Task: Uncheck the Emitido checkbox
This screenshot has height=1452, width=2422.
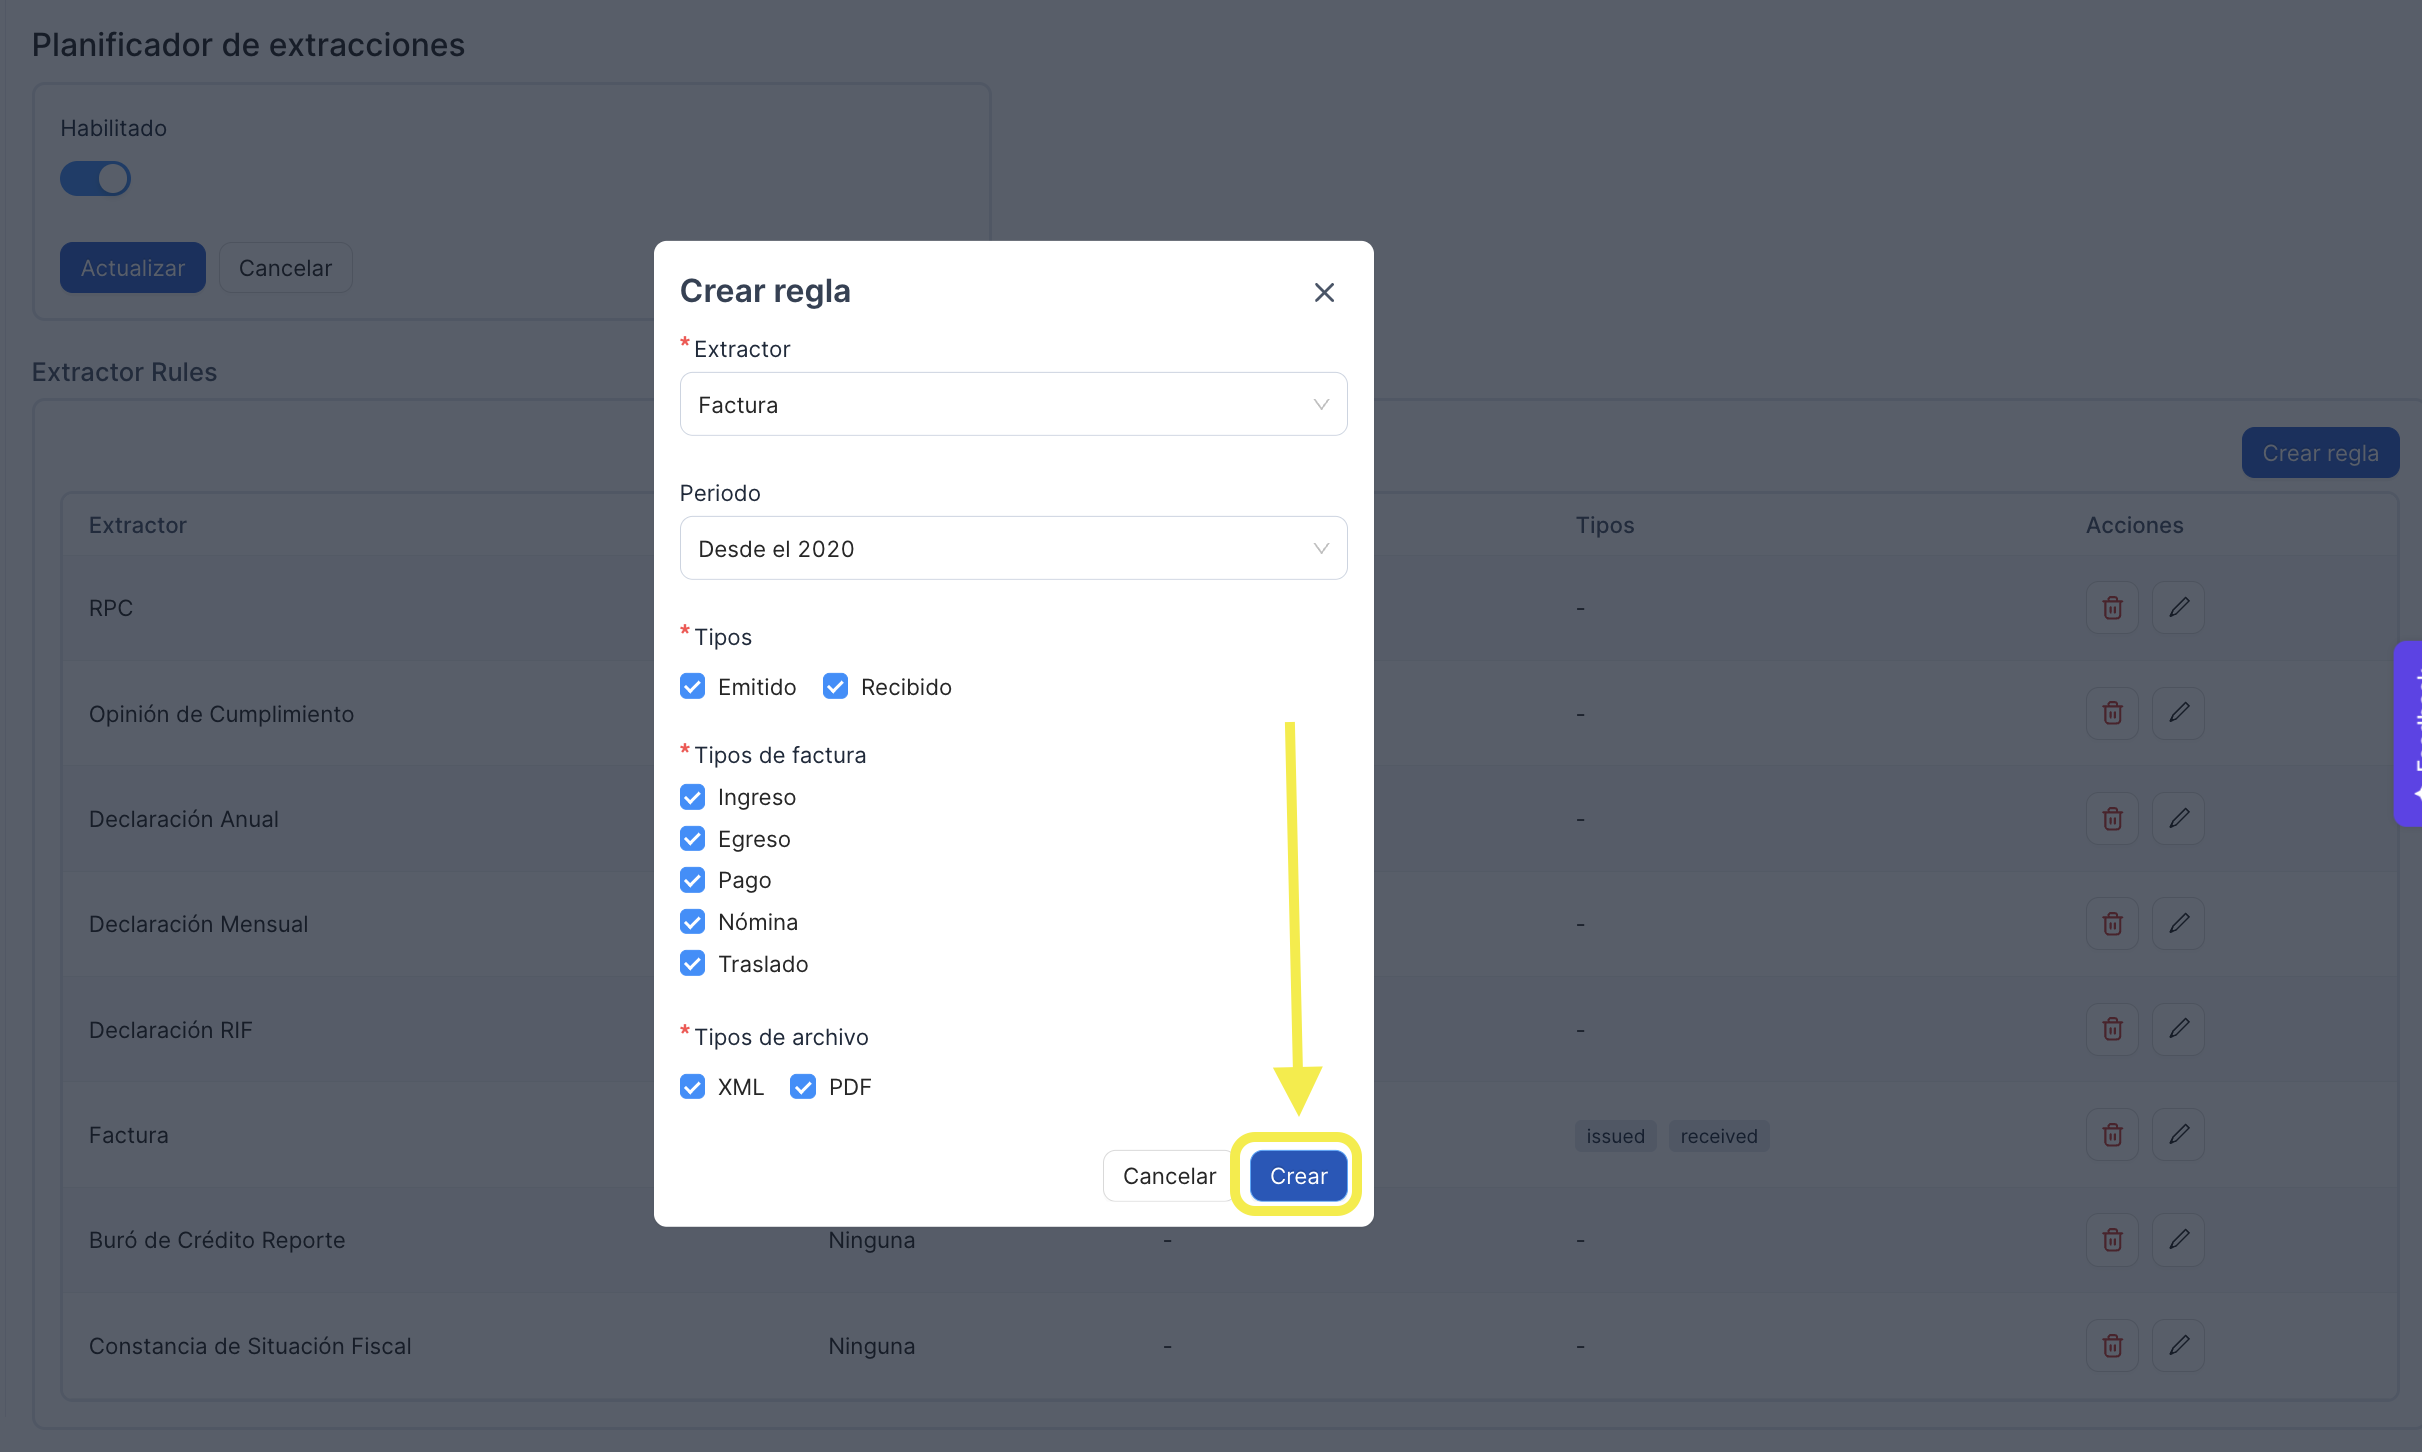Action: tap(692, 686)
